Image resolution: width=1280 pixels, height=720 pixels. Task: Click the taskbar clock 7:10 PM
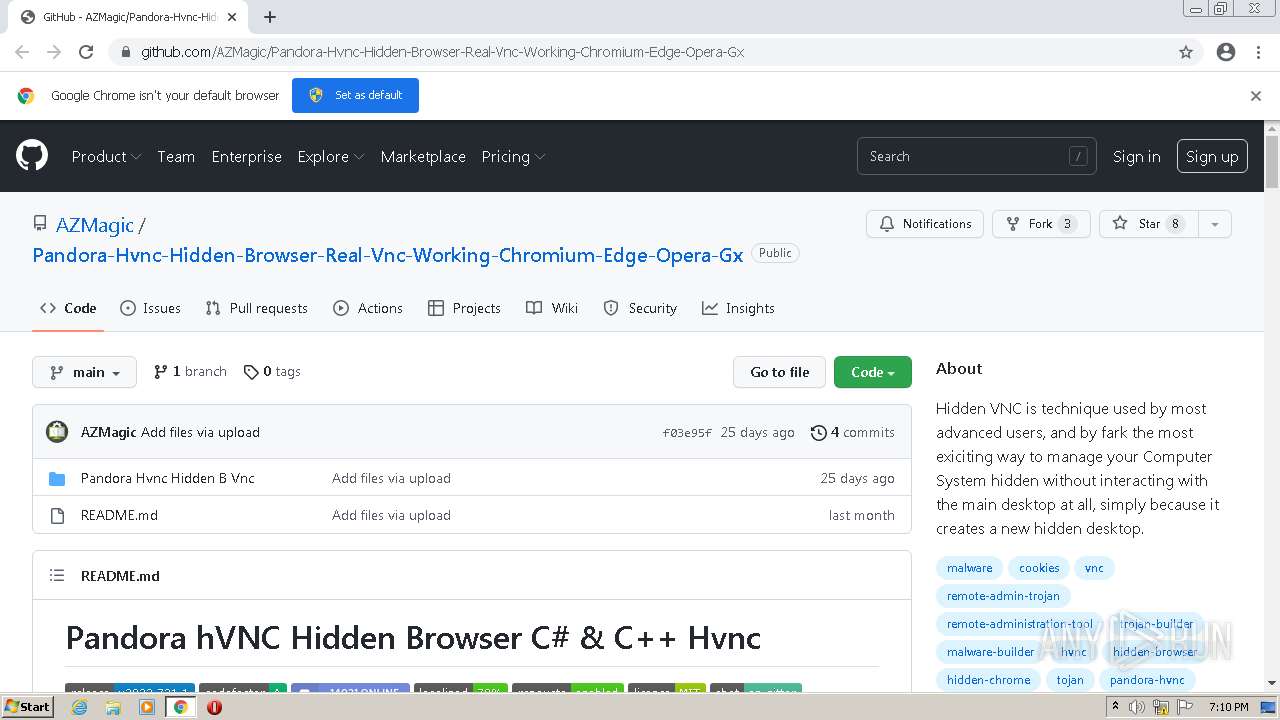click(1228, 707)
